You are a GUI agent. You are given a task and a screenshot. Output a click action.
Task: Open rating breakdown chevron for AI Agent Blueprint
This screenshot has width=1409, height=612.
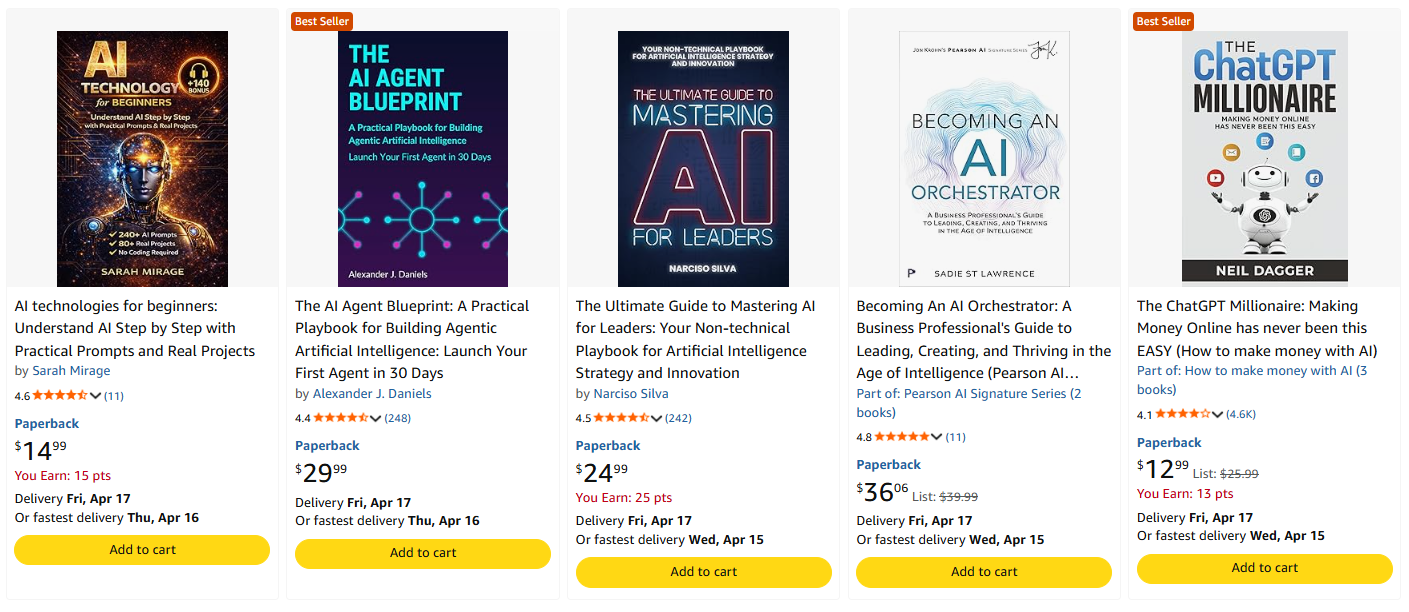click(377, 418)
